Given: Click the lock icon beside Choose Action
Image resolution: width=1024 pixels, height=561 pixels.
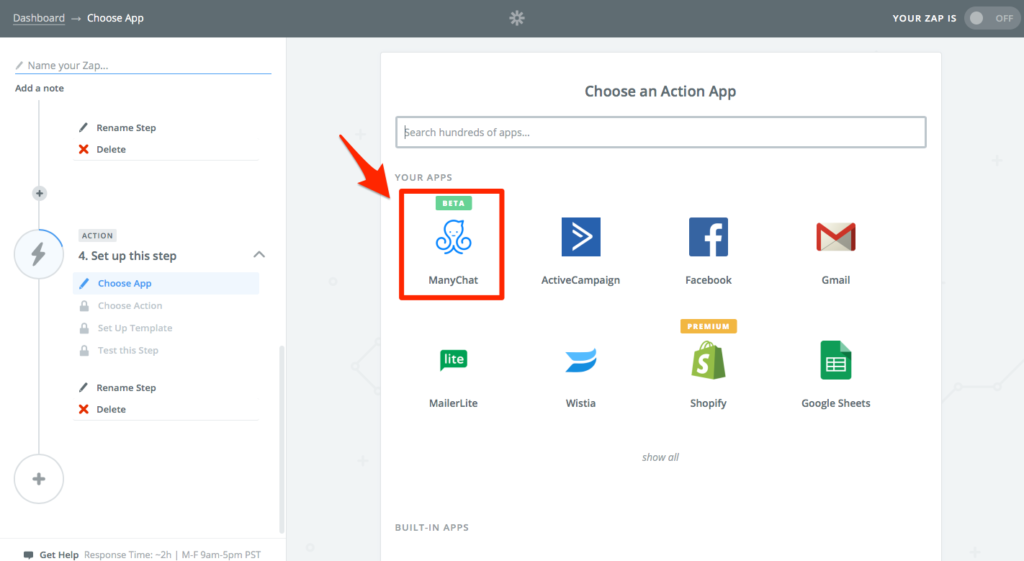Looking at the screenshot, I should coord(84,306).
